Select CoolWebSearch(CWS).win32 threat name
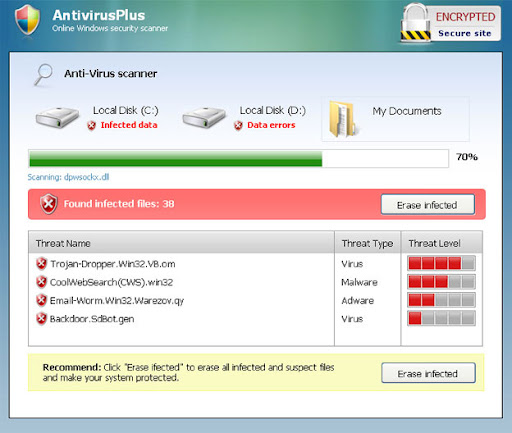This screenshot has height=433, width=512. [x=111, y=282]
